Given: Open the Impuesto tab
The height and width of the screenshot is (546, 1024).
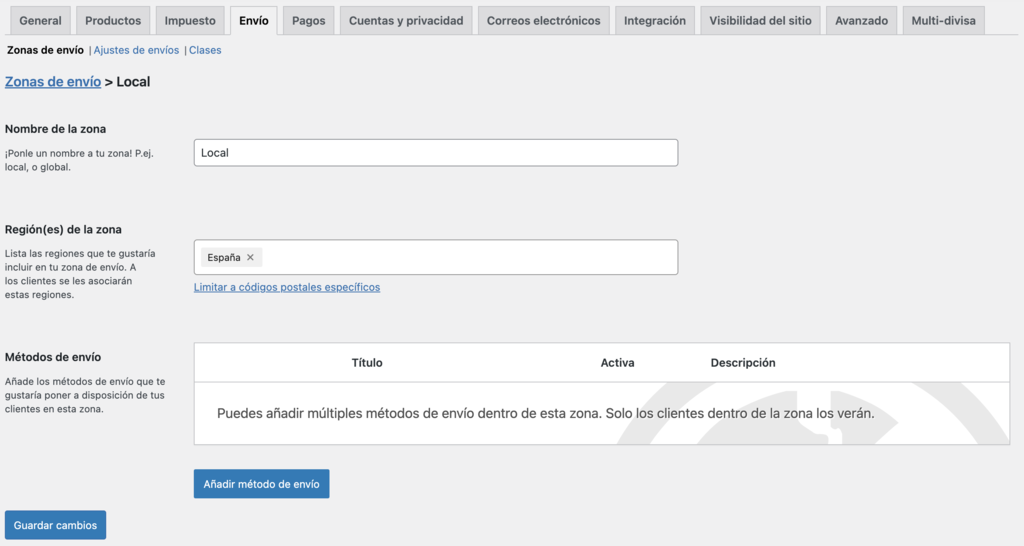Looking at the screenshot, I should 190,20.
